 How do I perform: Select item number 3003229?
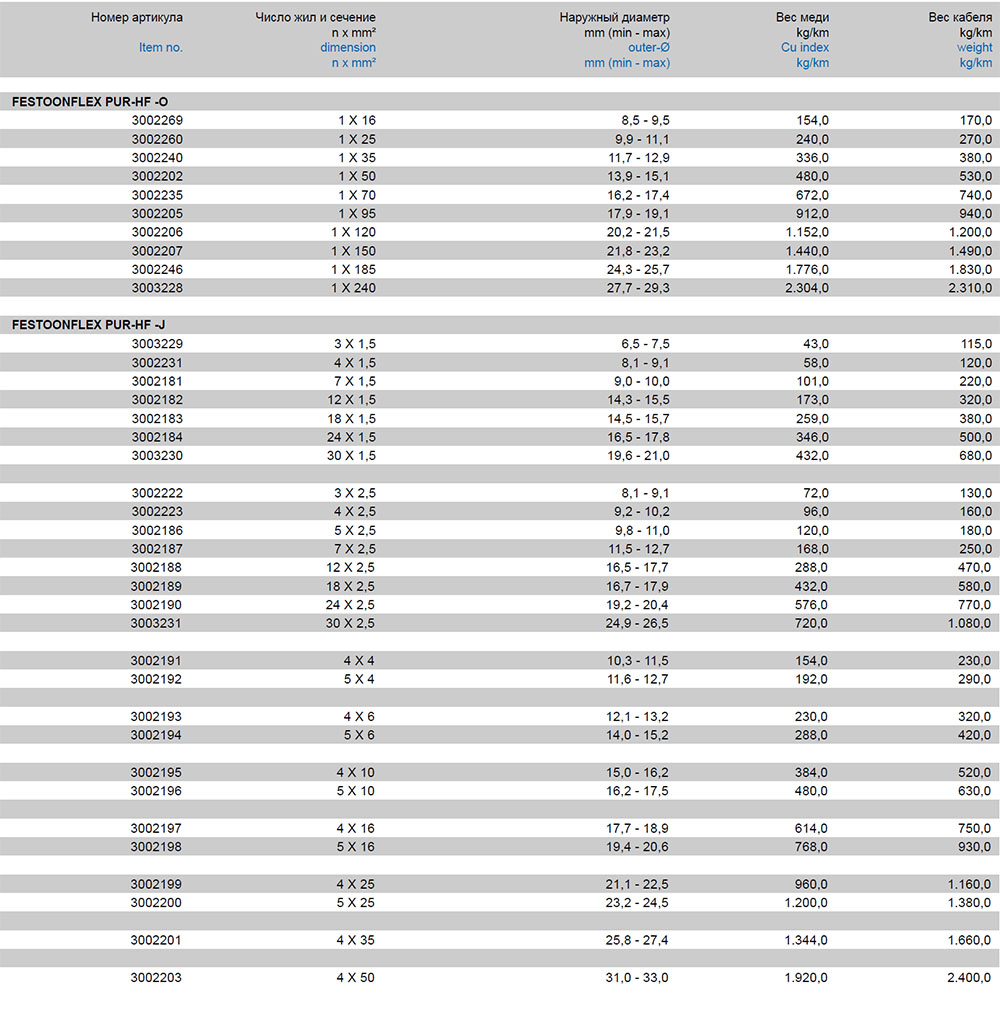click(157, 344)
